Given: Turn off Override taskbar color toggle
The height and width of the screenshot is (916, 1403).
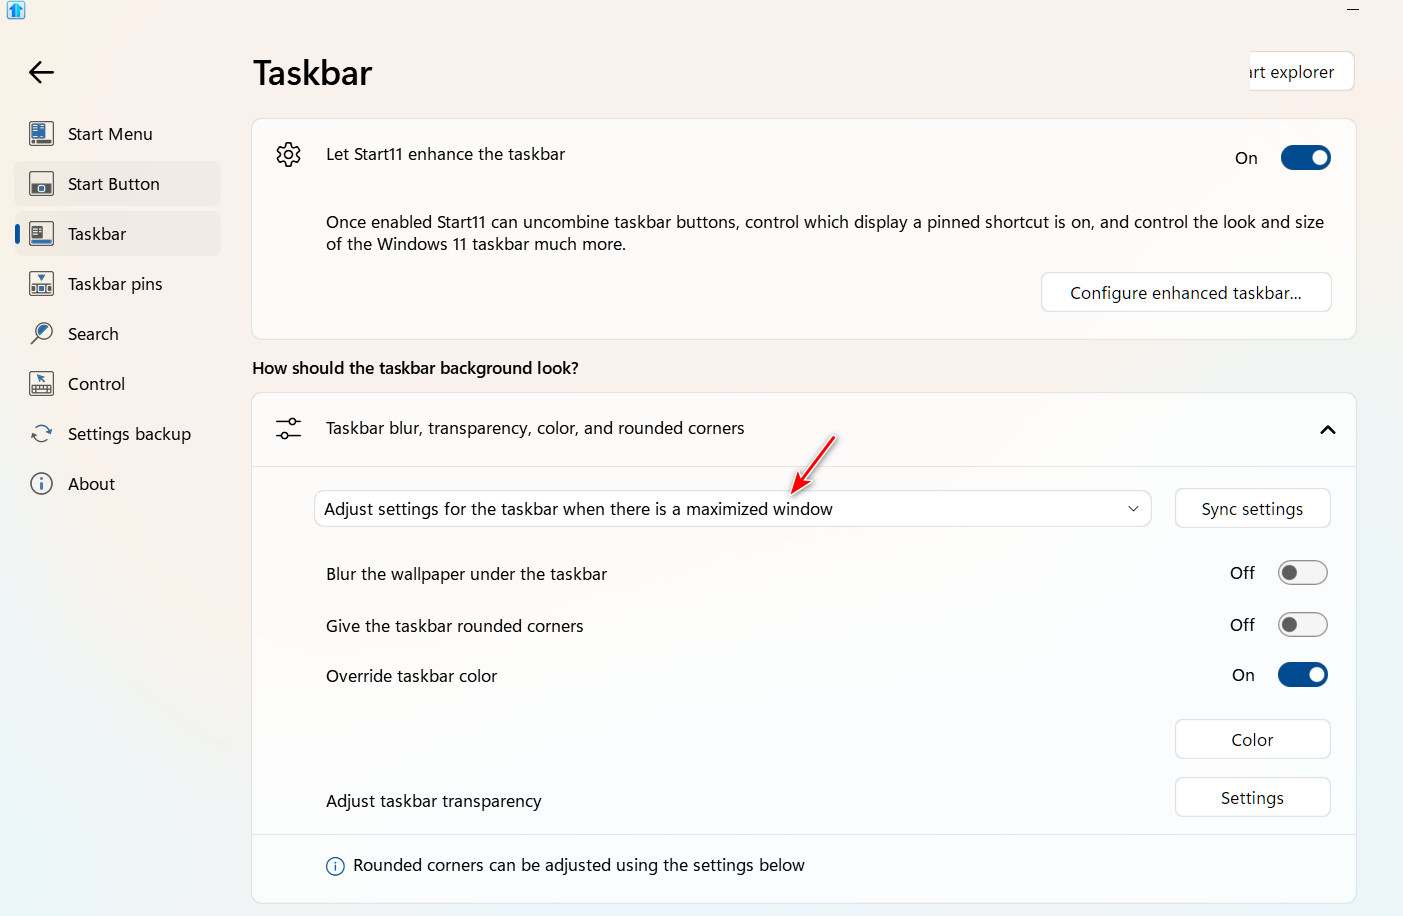Looking at the screenshot, I should coord(1302,675).
